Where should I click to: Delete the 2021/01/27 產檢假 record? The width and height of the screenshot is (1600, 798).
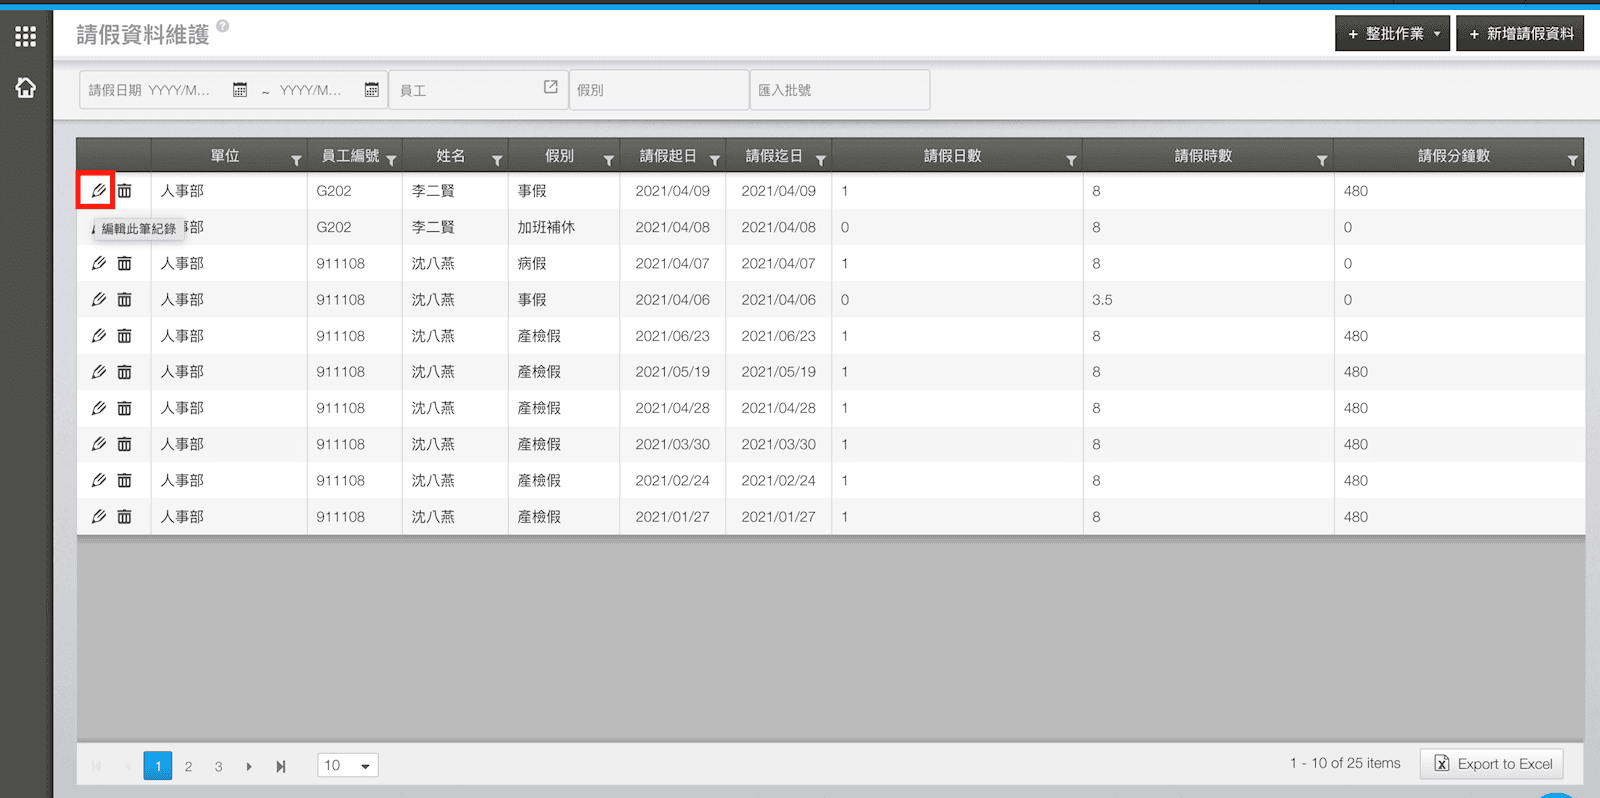[124, 517]
